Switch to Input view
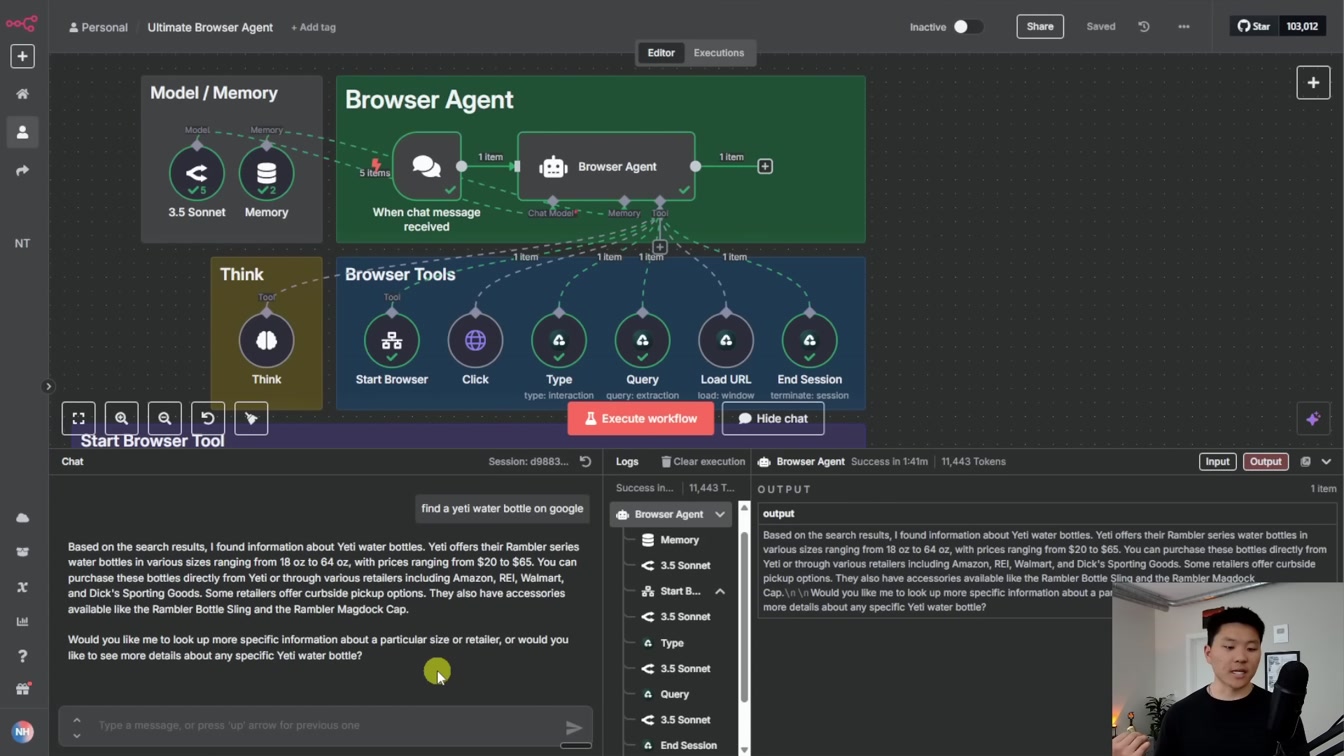This screenshot has width=1344, height=756. point(1217,462)
